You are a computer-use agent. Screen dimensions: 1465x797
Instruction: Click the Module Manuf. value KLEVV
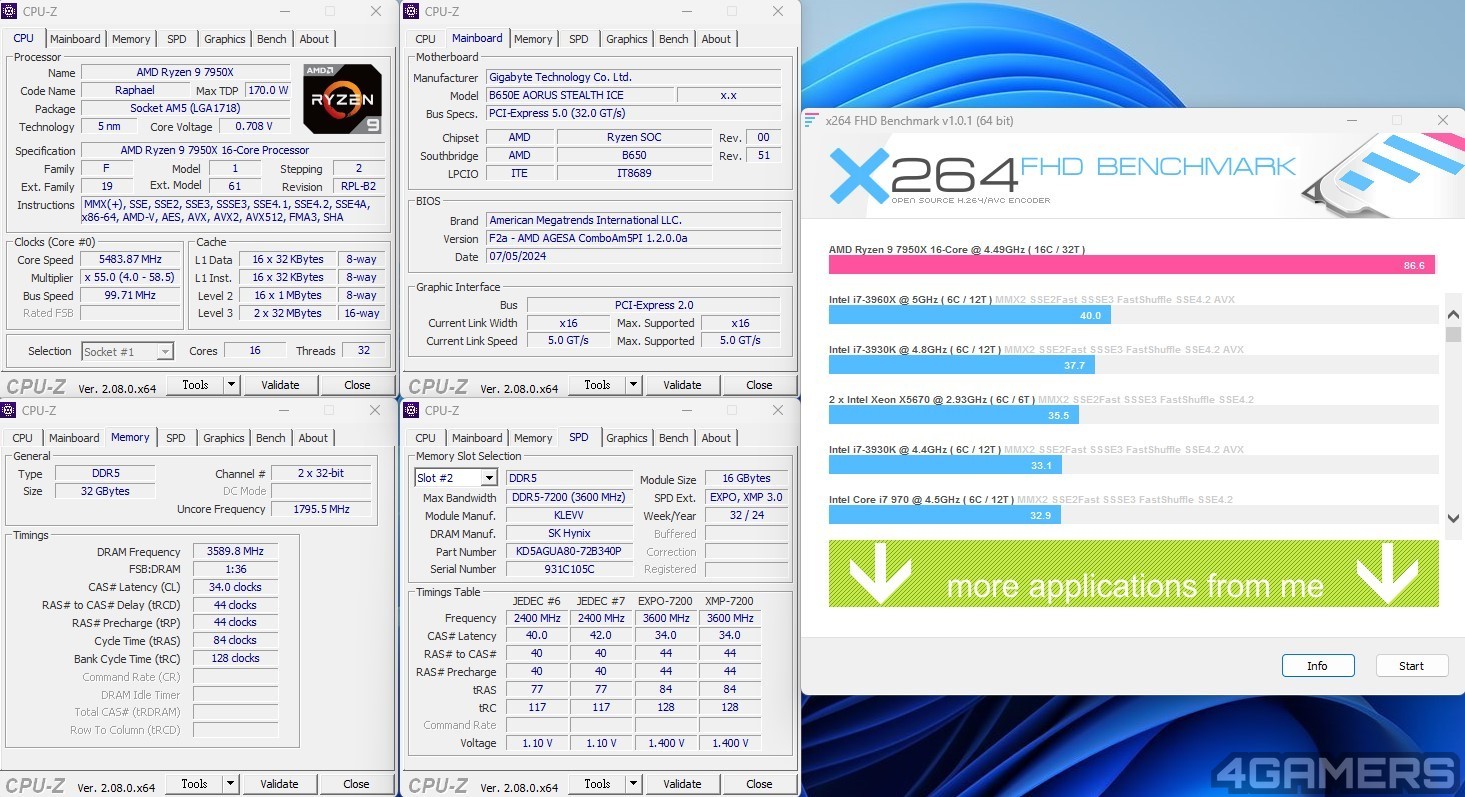tap(569, 516)
